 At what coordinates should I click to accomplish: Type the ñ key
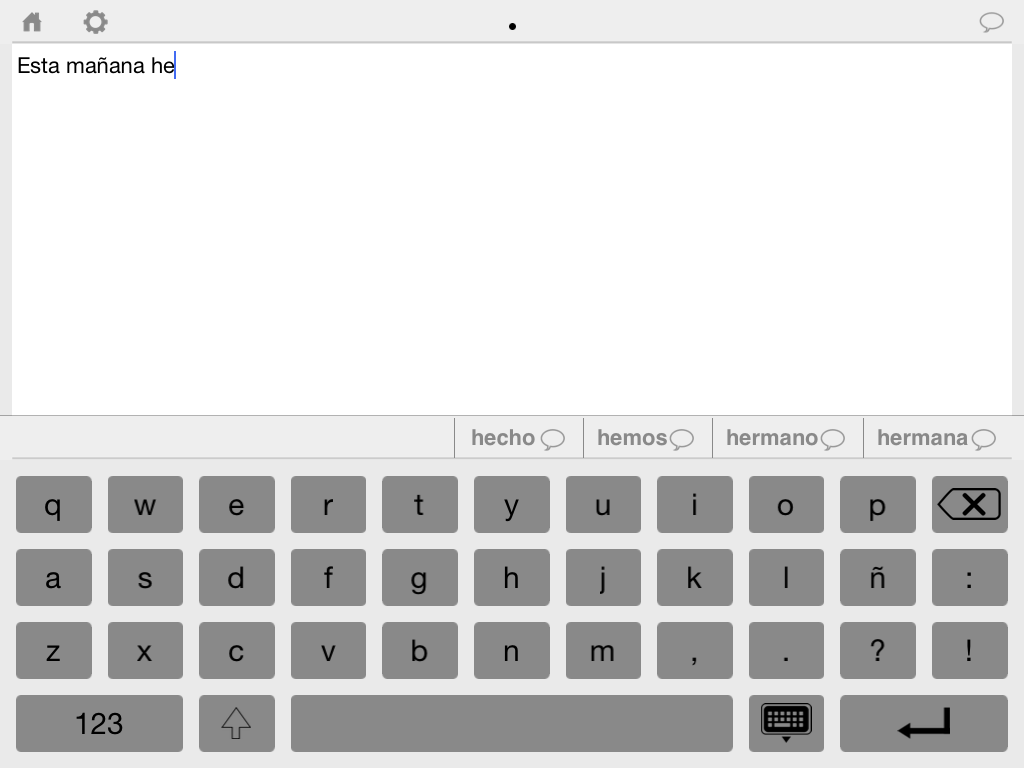[x=877, y=578]
